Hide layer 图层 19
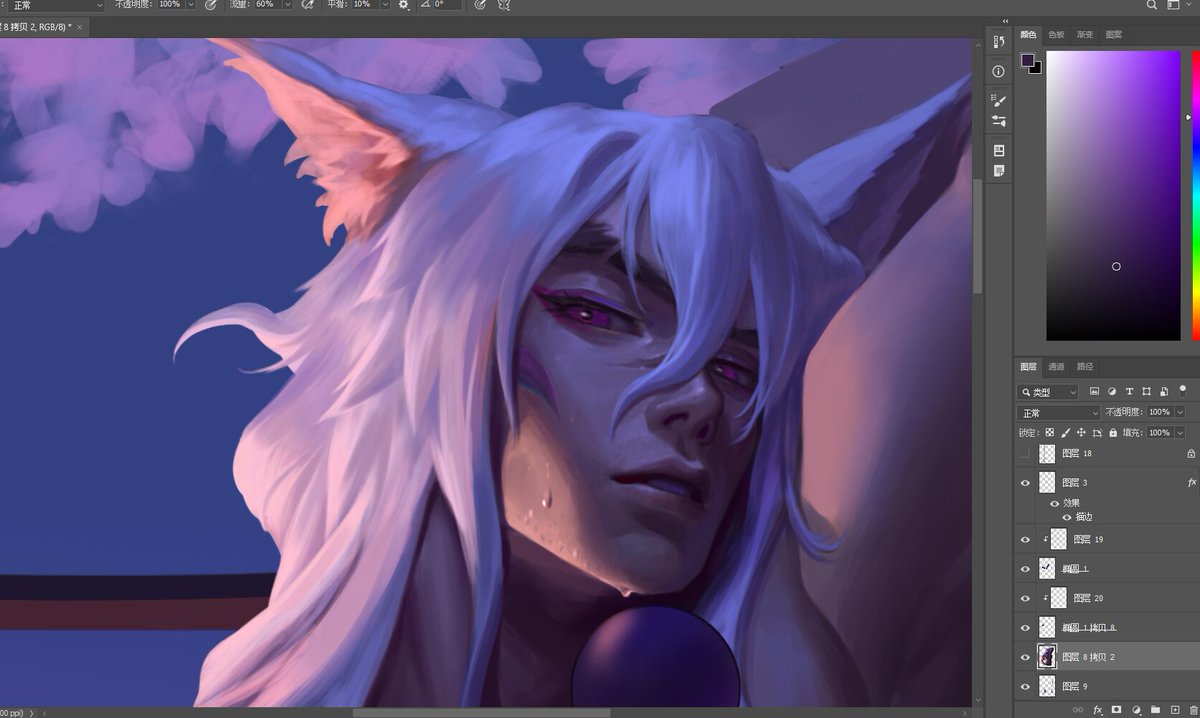 [x=1025, y=539]
